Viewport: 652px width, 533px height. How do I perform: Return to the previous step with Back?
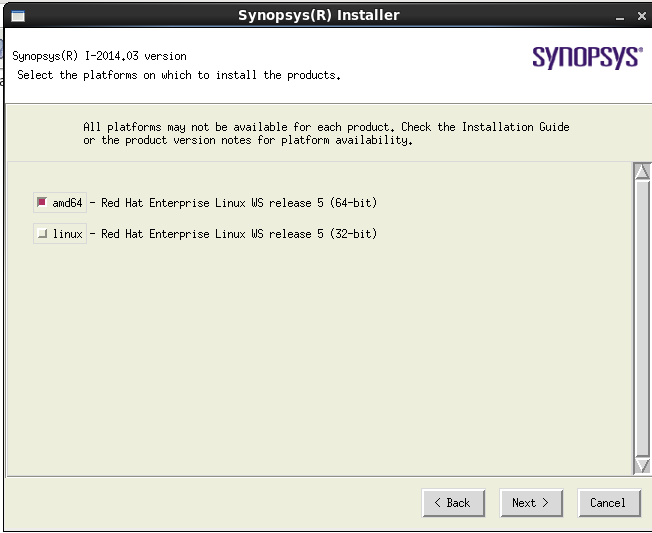point(453,503)
